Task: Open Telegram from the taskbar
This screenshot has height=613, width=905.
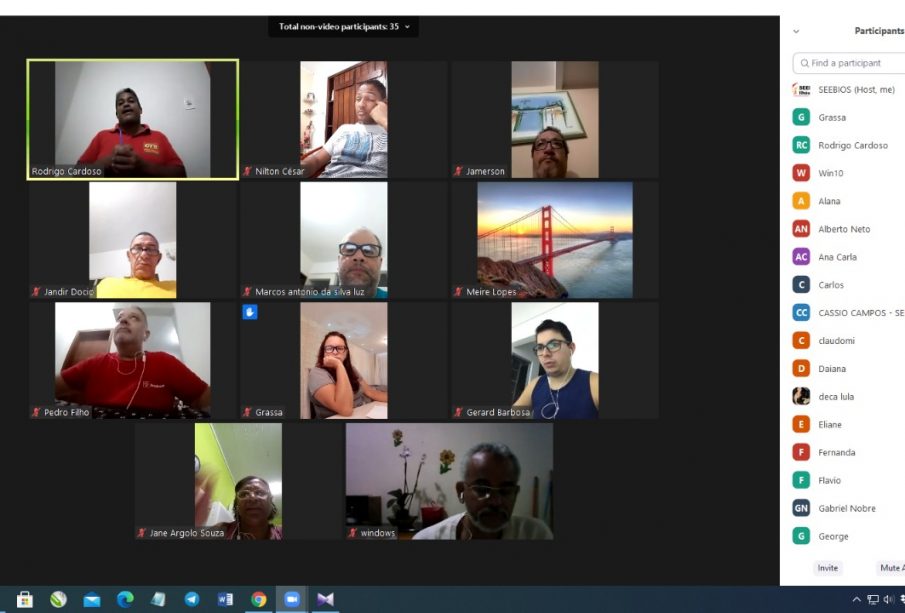Action: click(191, 599)
